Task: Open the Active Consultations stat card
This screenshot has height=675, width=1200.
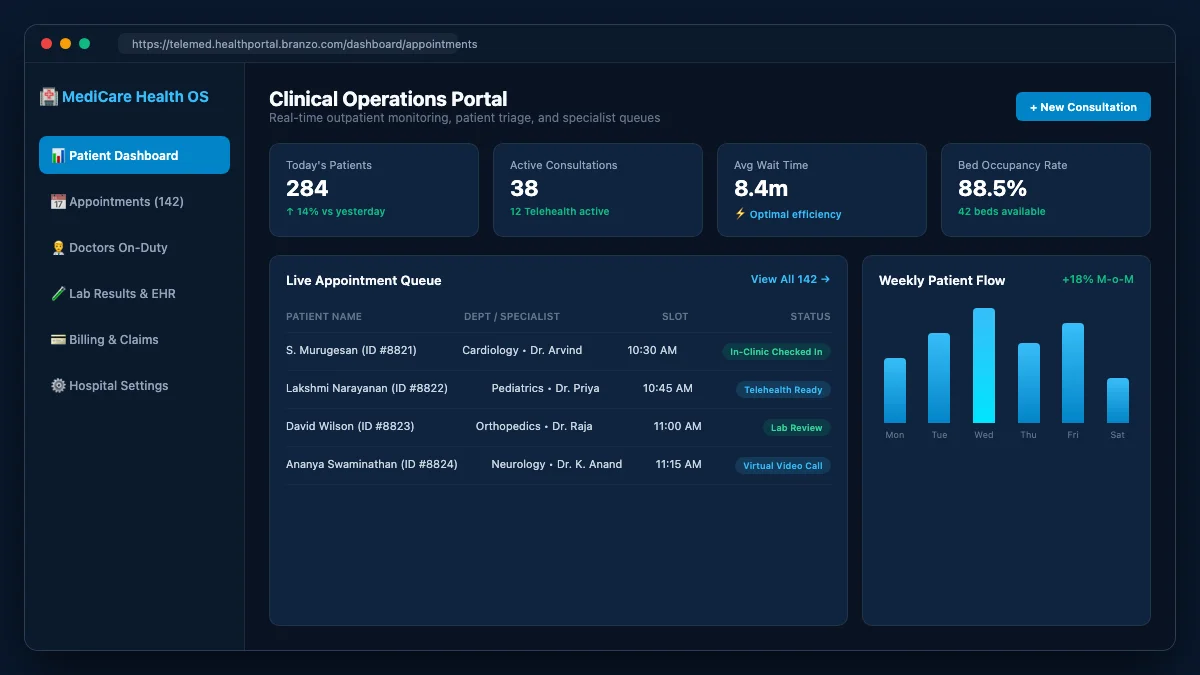Action: pos(598,190)
